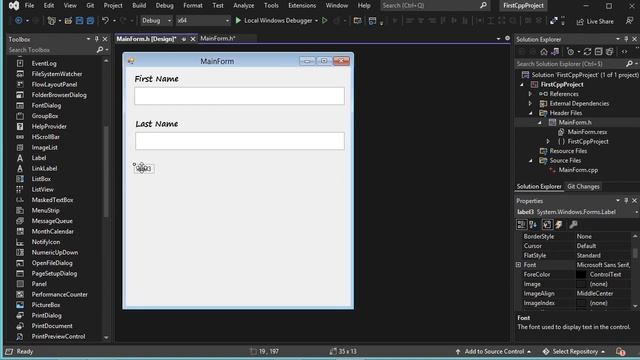Expand External Dependencies tree node
The image size is (640, 360).
click(x=530, y=104)
